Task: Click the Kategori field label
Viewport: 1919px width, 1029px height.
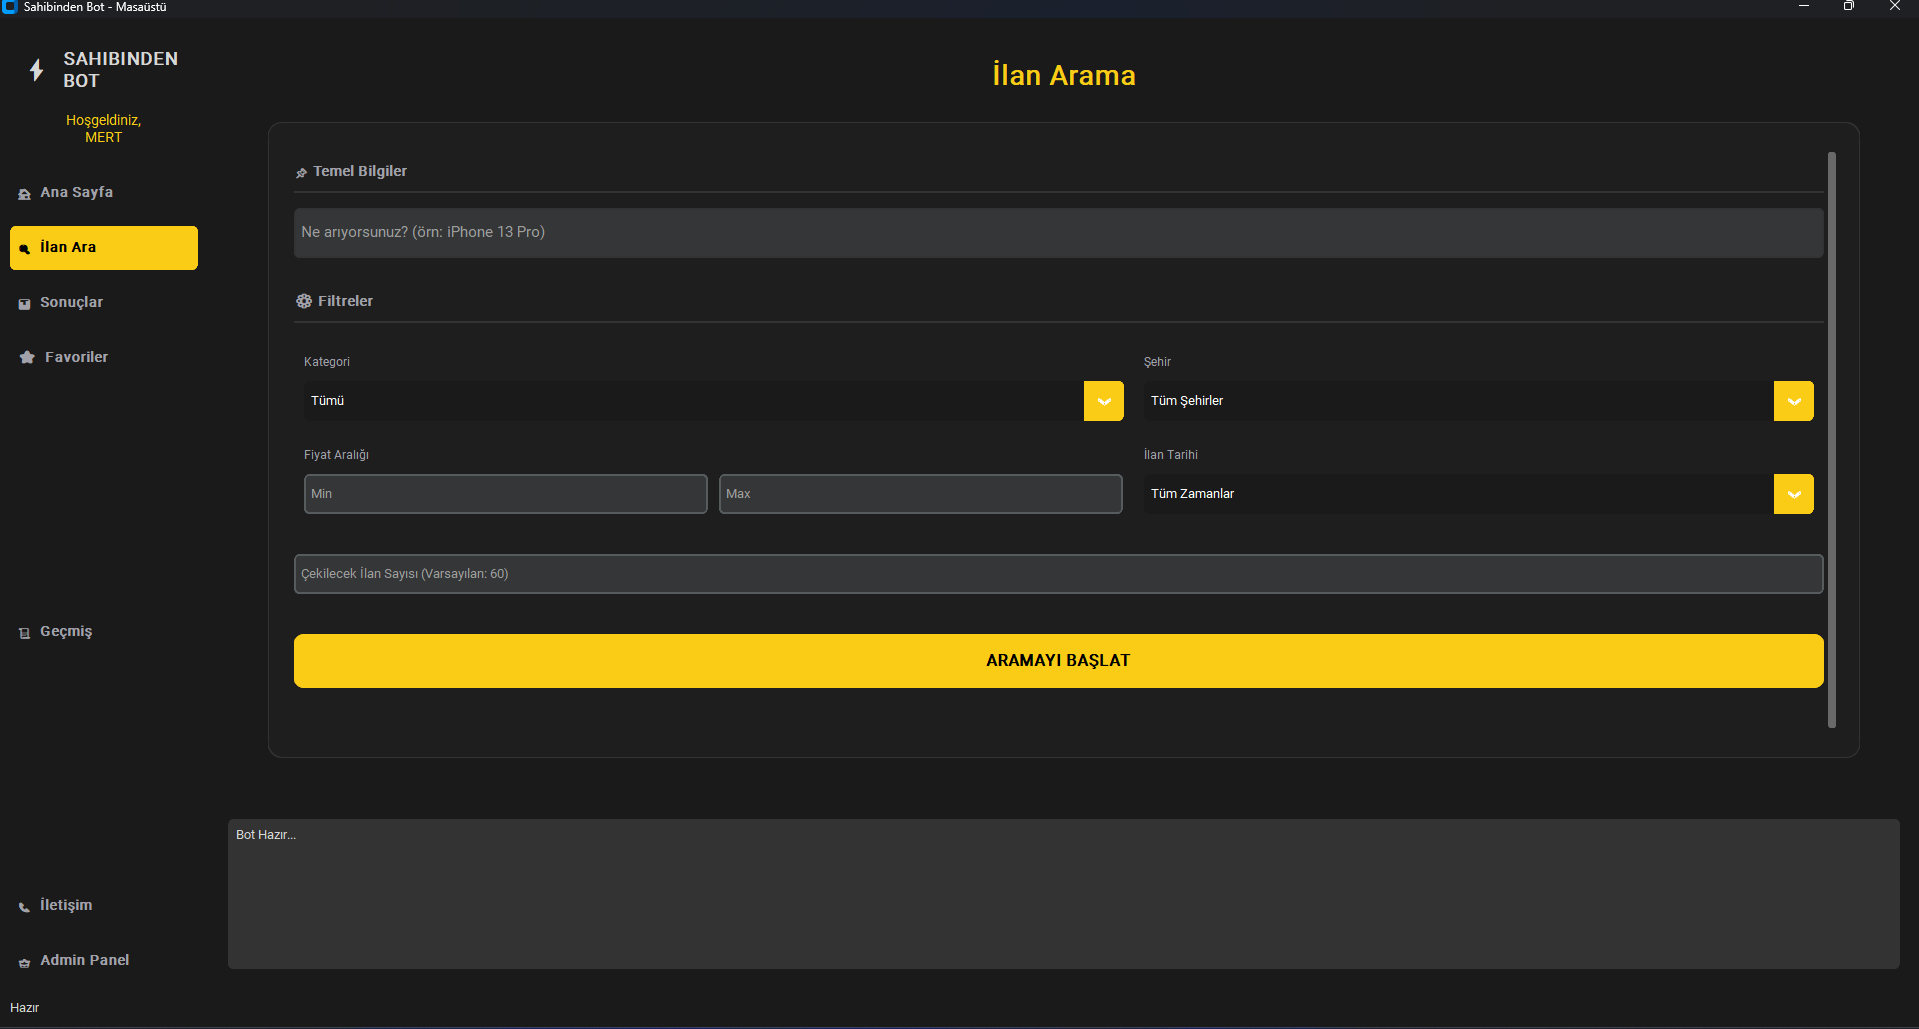Action: click(x=327, y=362)
